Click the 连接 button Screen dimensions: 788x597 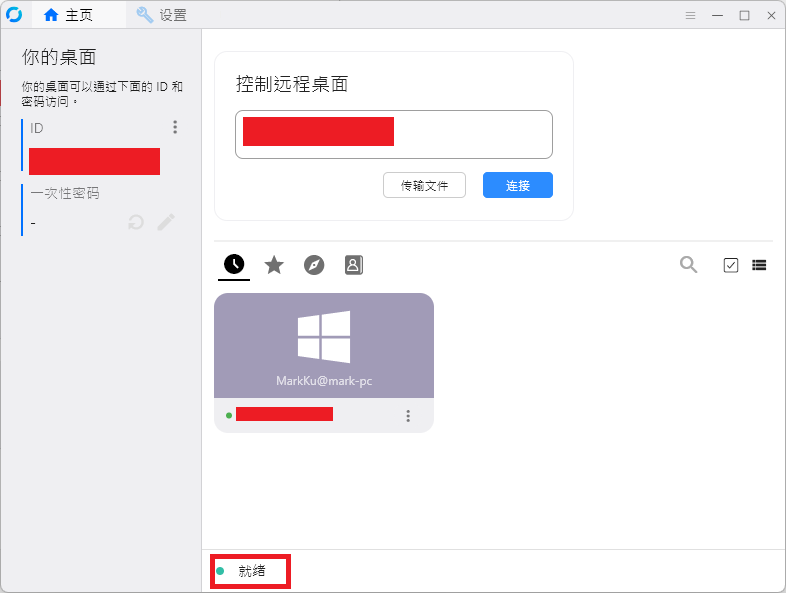[517, 185]
